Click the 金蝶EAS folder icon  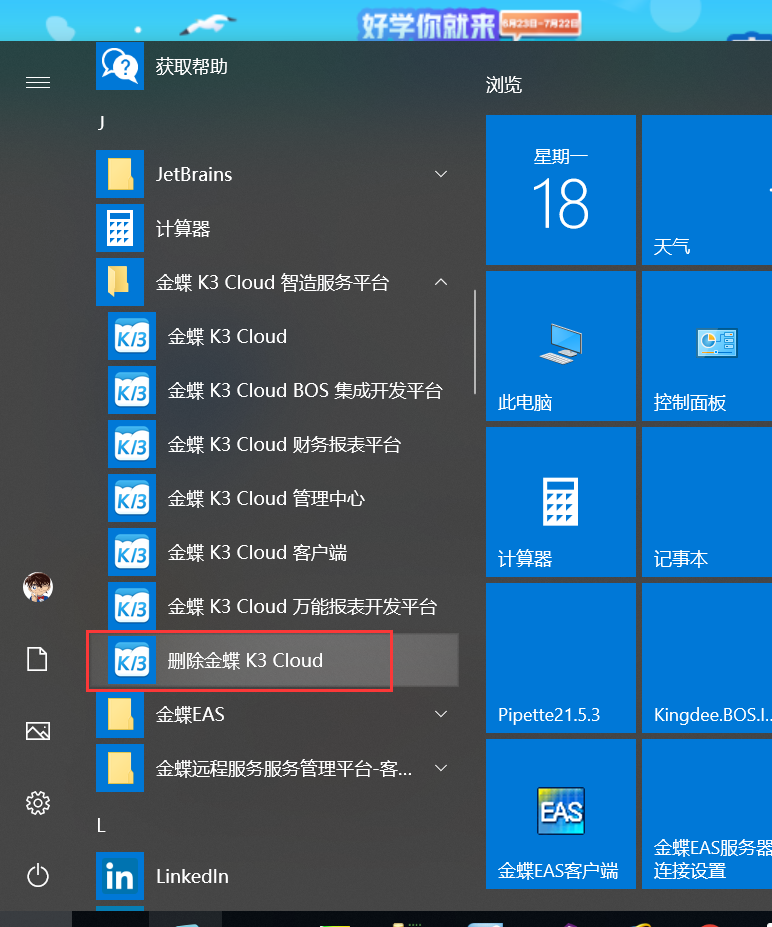[x=120, y=714]
